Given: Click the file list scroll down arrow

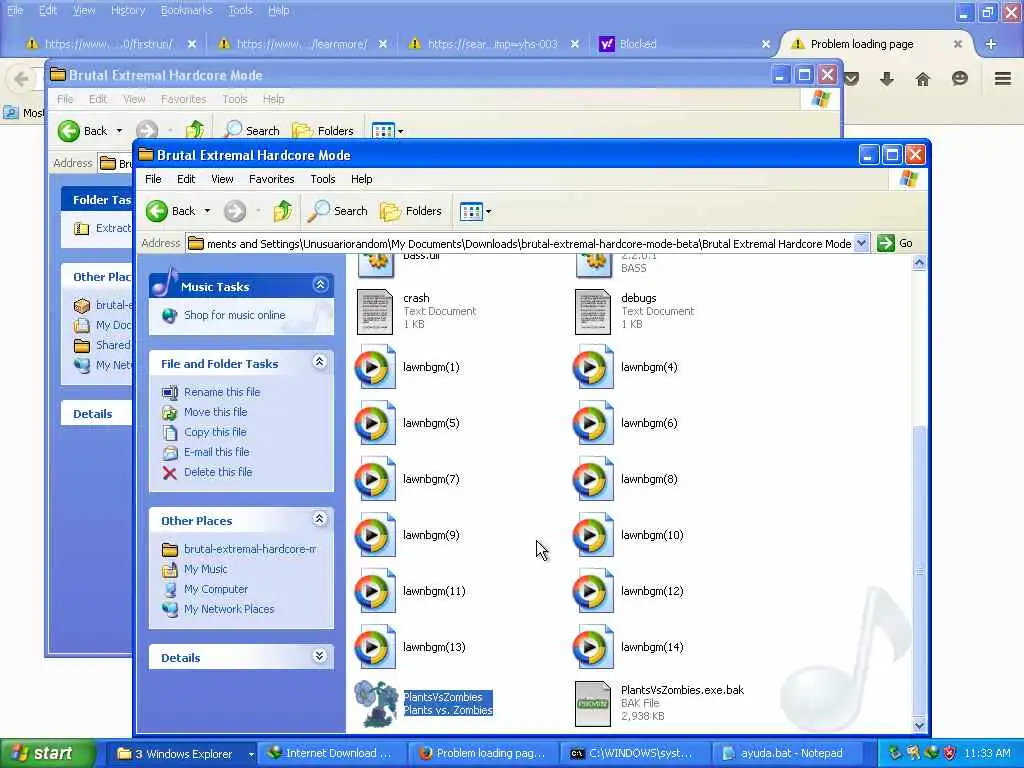Looking at the screenshot, I should click(919, 725).
